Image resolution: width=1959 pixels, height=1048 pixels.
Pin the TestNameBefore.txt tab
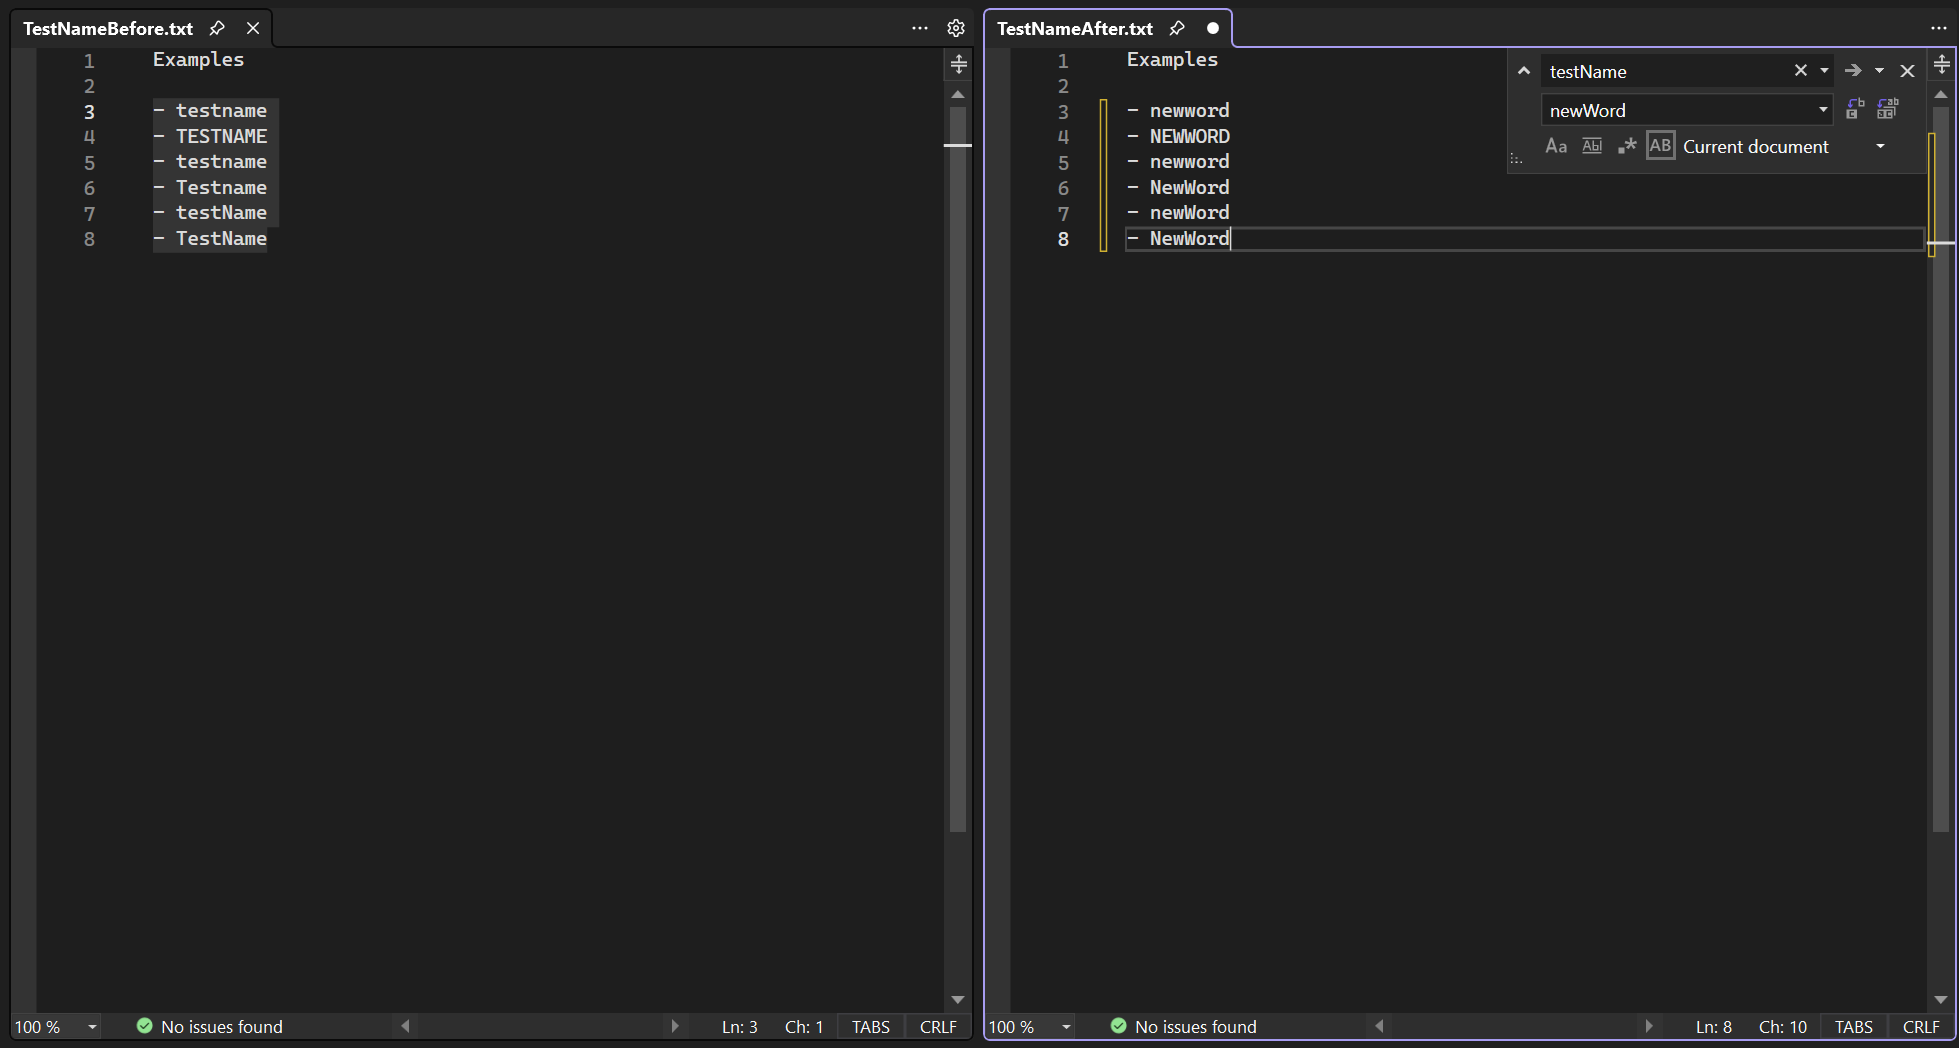point(217,28)
